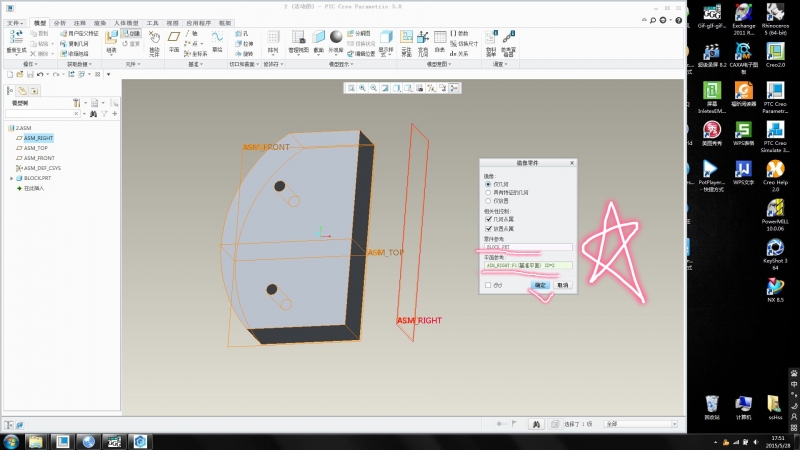Open the 切口和曲面 group dropdown
Viewport: 800px width, 450px height.
coord(244,64)
